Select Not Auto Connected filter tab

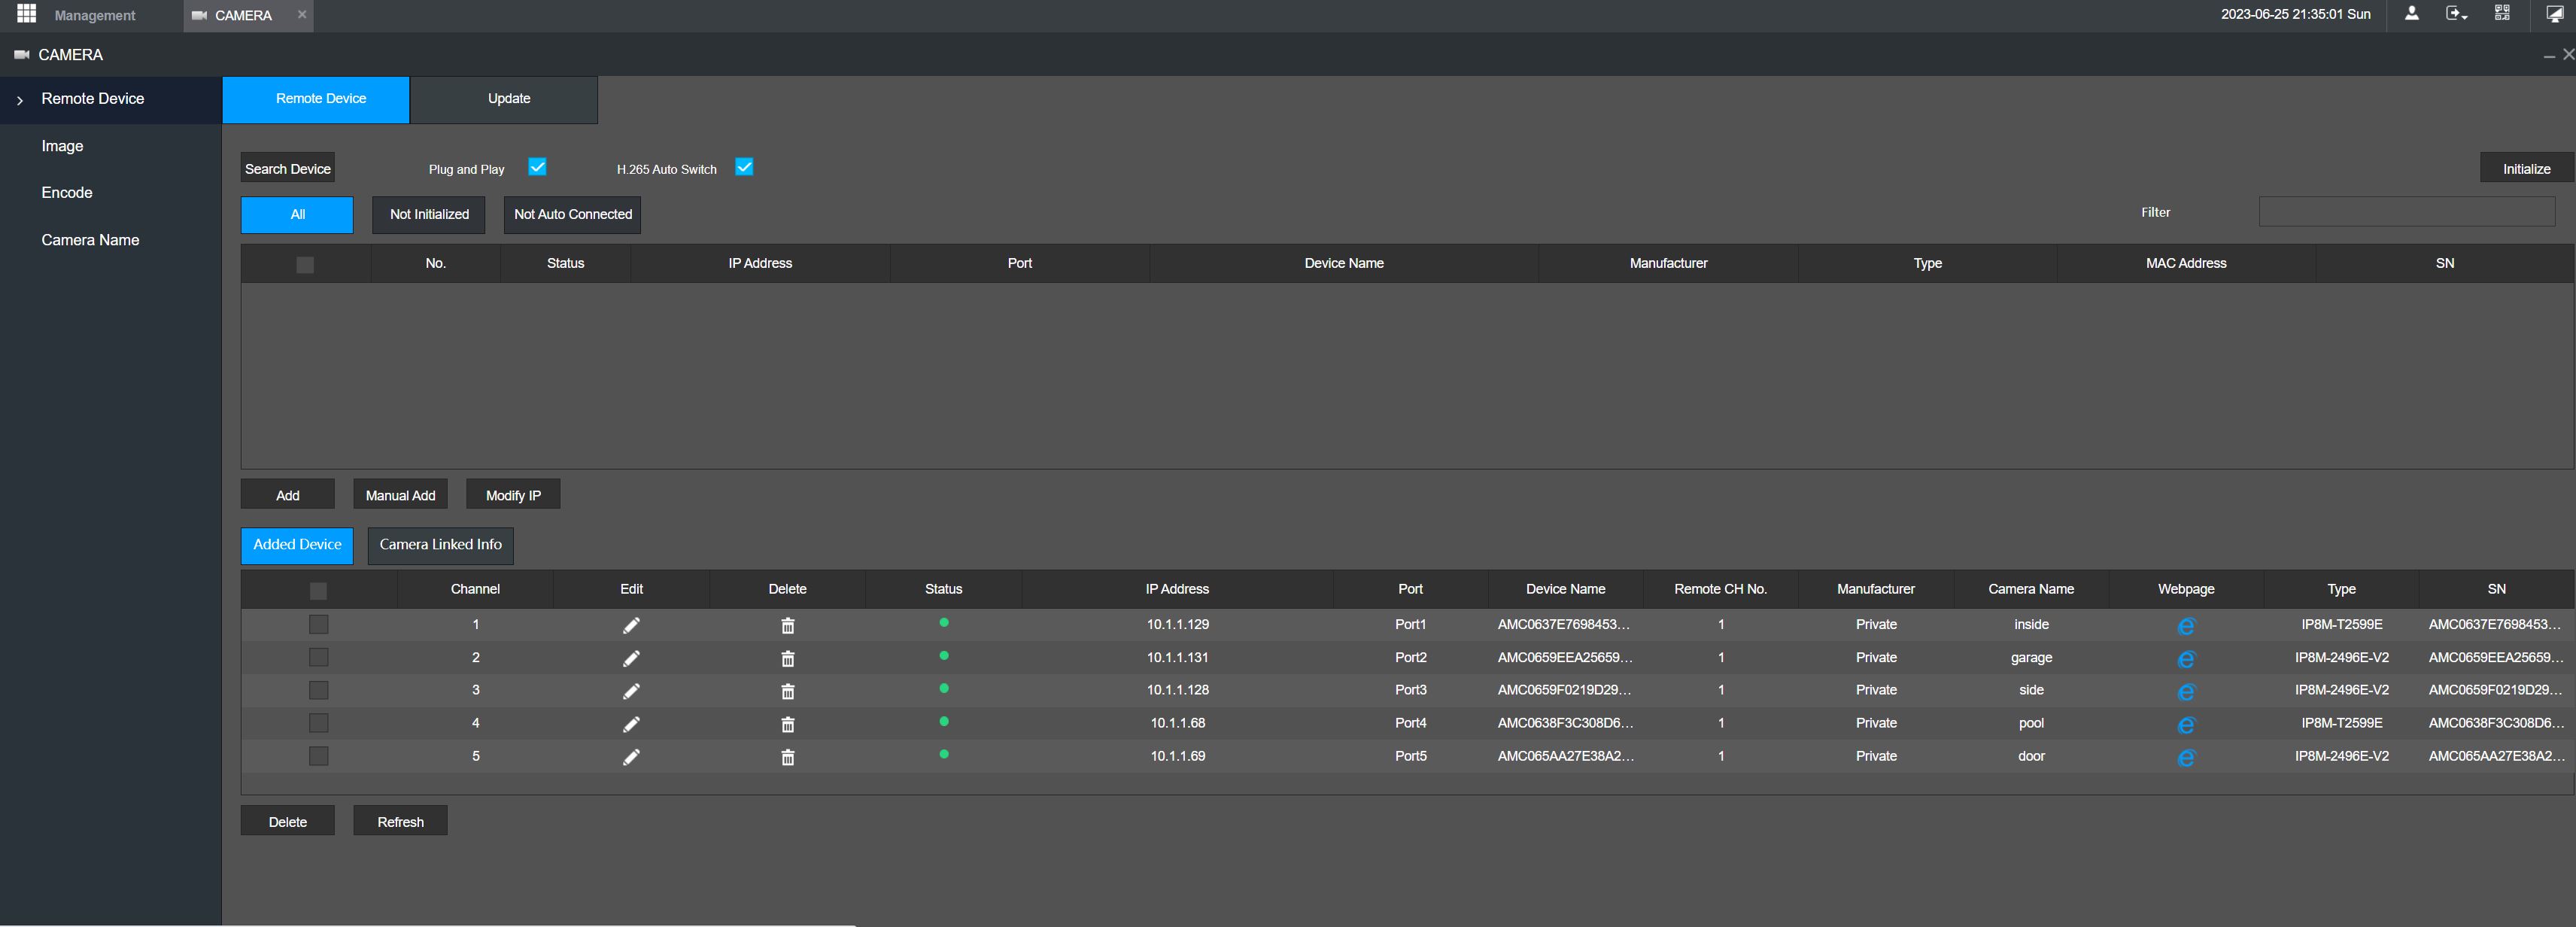[572, 214]
